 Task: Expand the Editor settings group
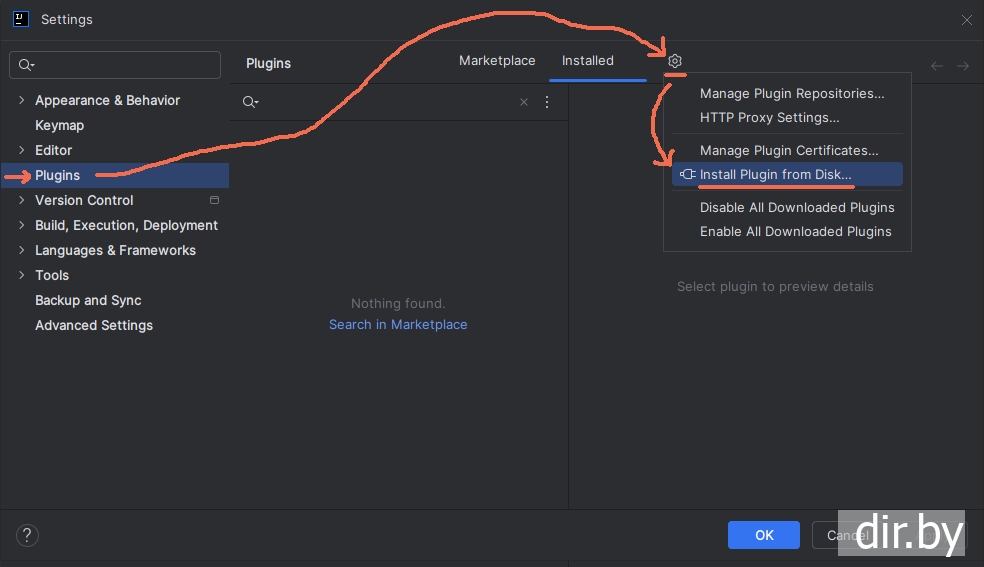(21, 150)
